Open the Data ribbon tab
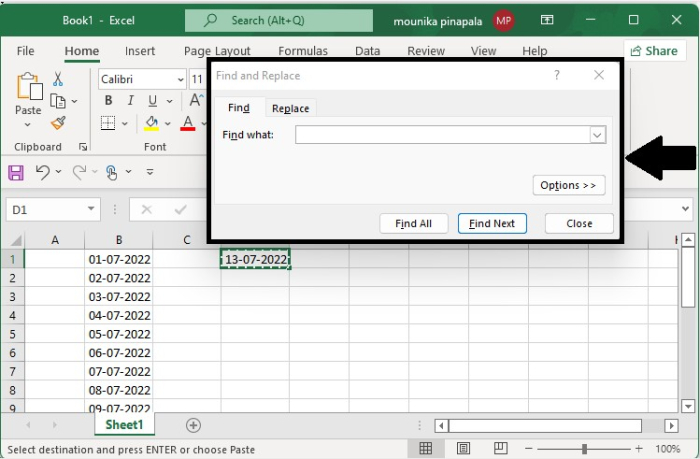 coord(367,51)
